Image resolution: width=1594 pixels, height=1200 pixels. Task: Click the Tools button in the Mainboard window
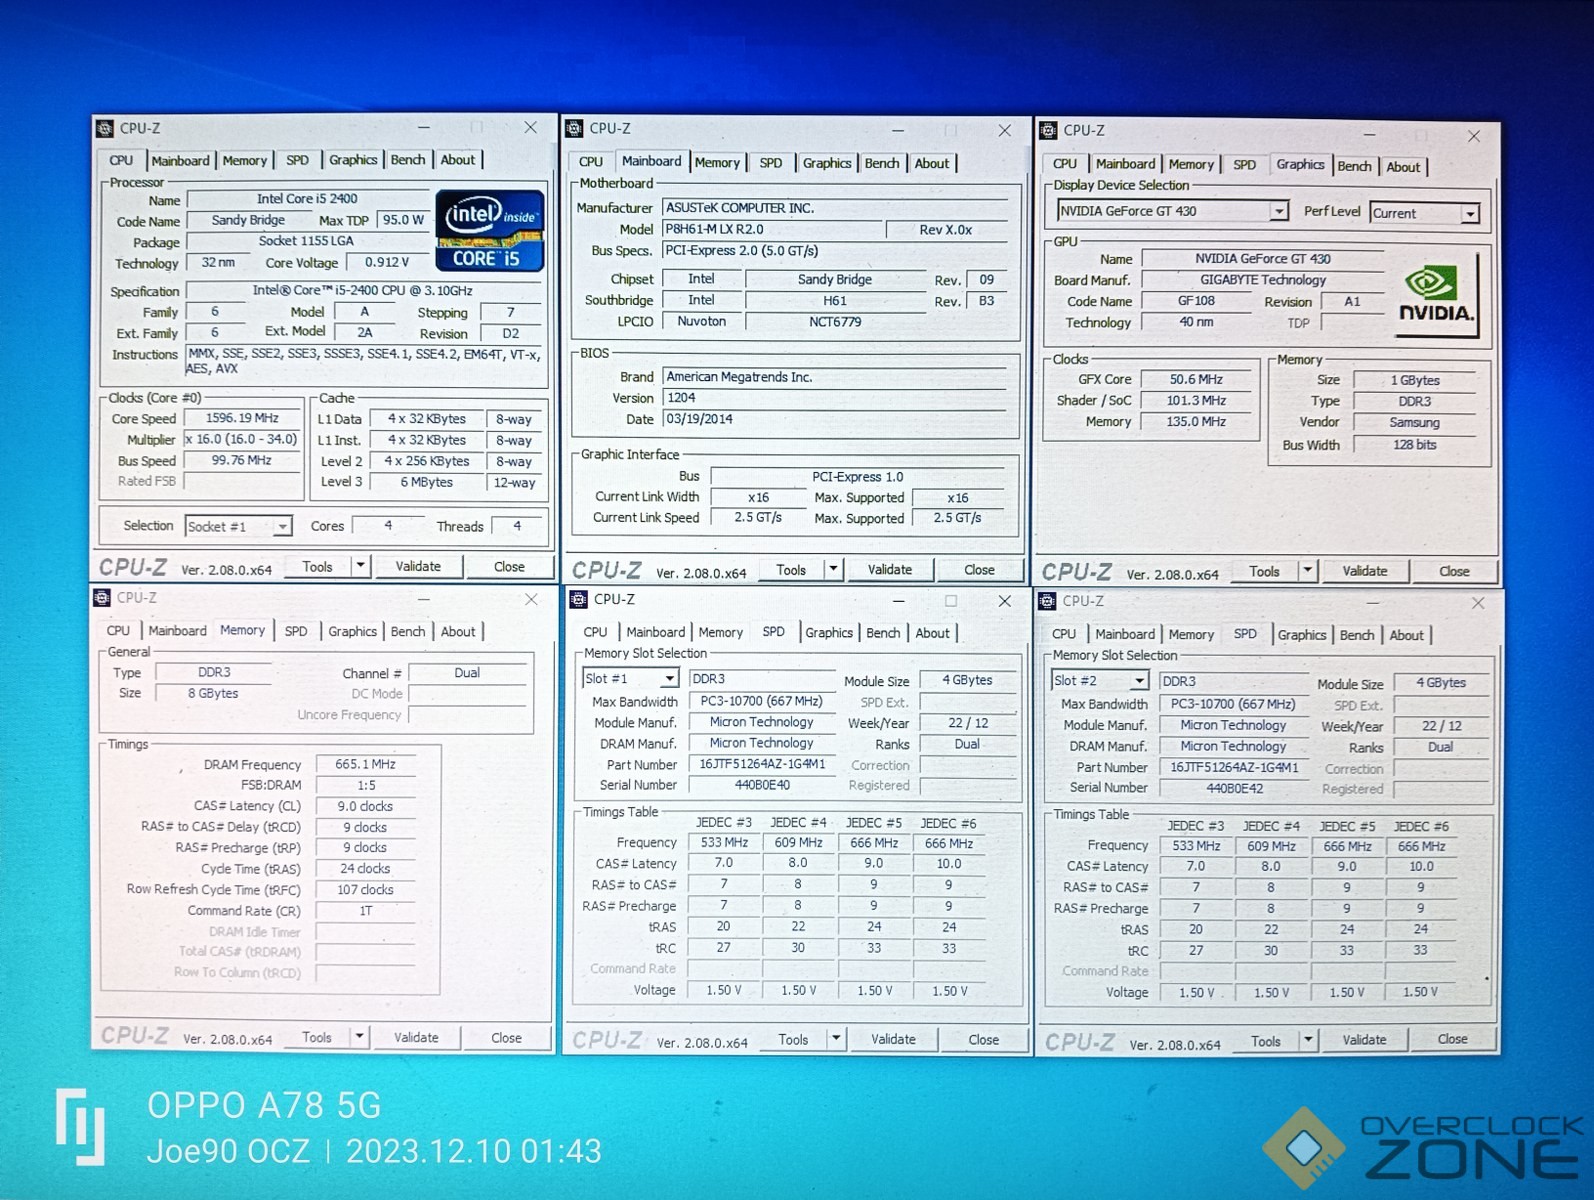click(791, 570)
